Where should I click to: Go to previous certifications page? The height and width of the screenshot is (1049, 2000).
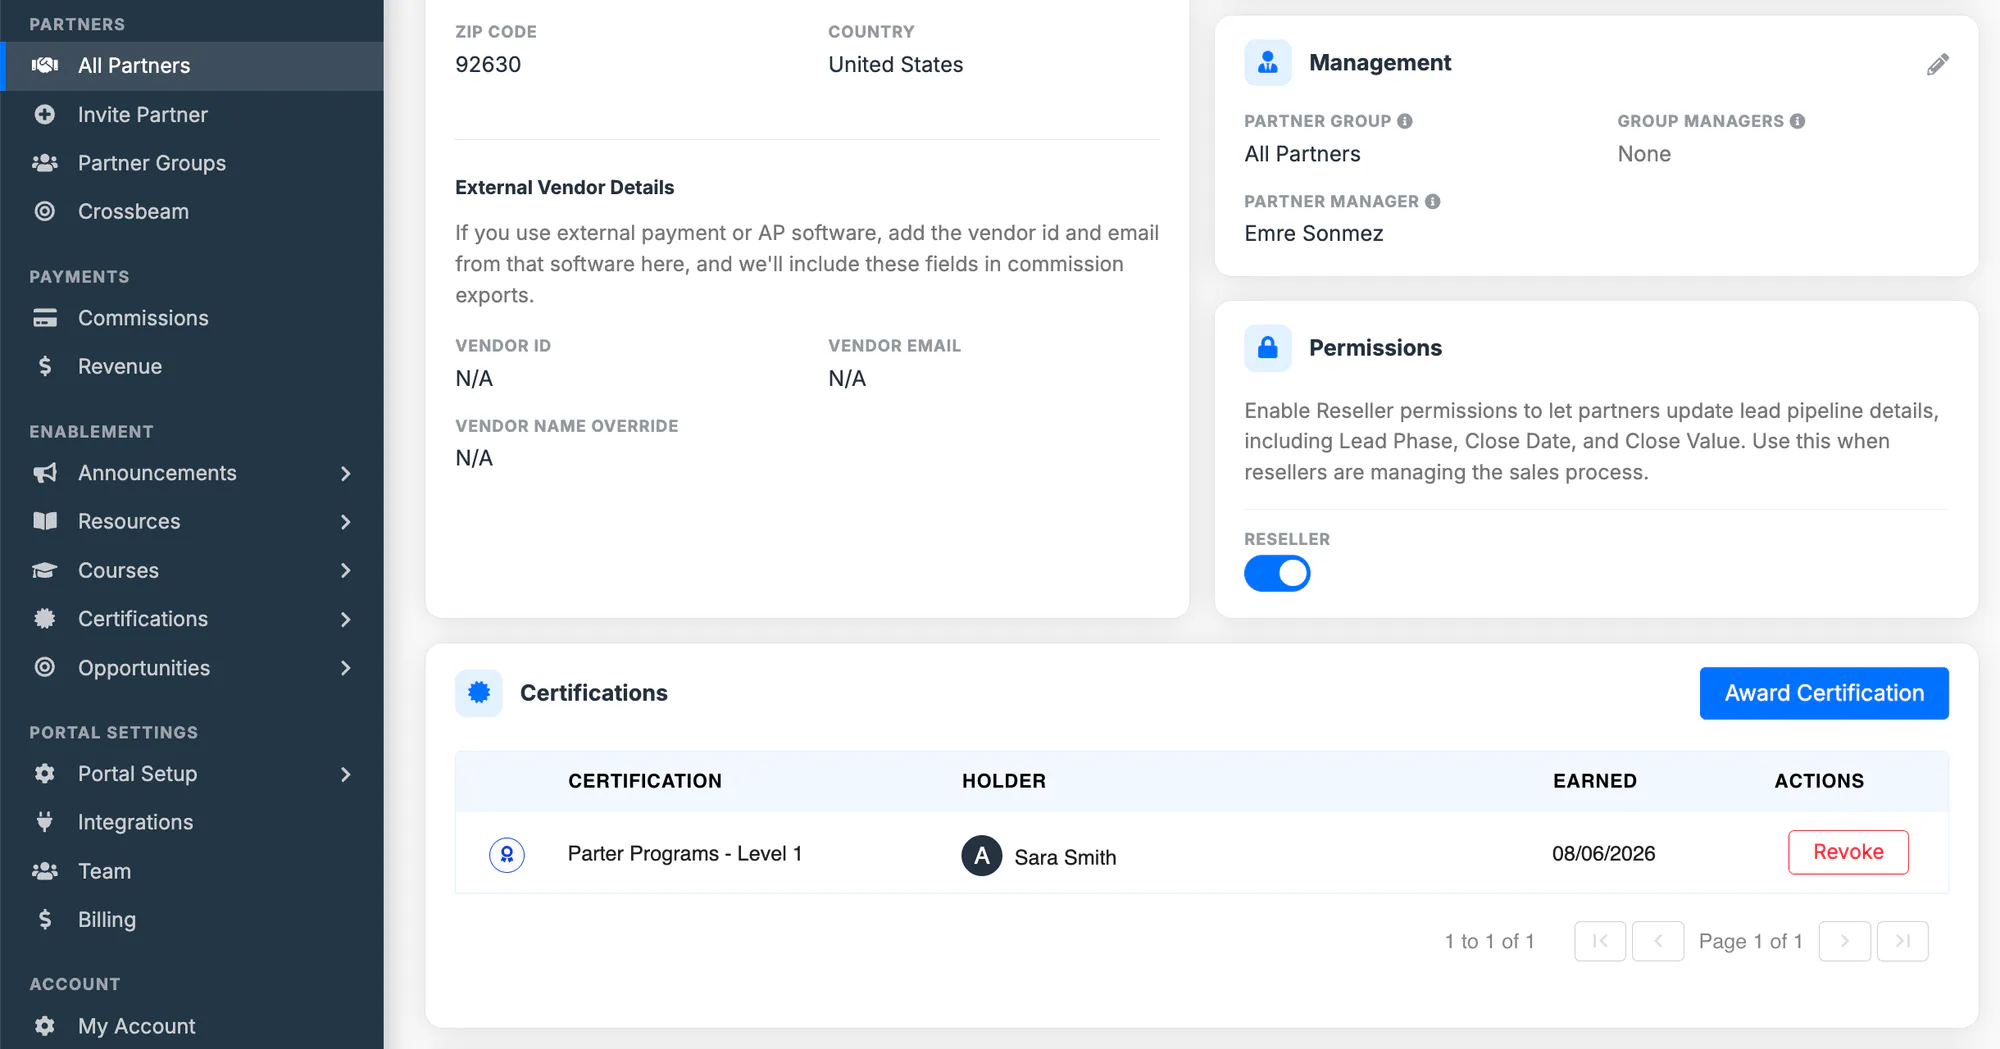pyautogui.click(x=1658, y=941)
